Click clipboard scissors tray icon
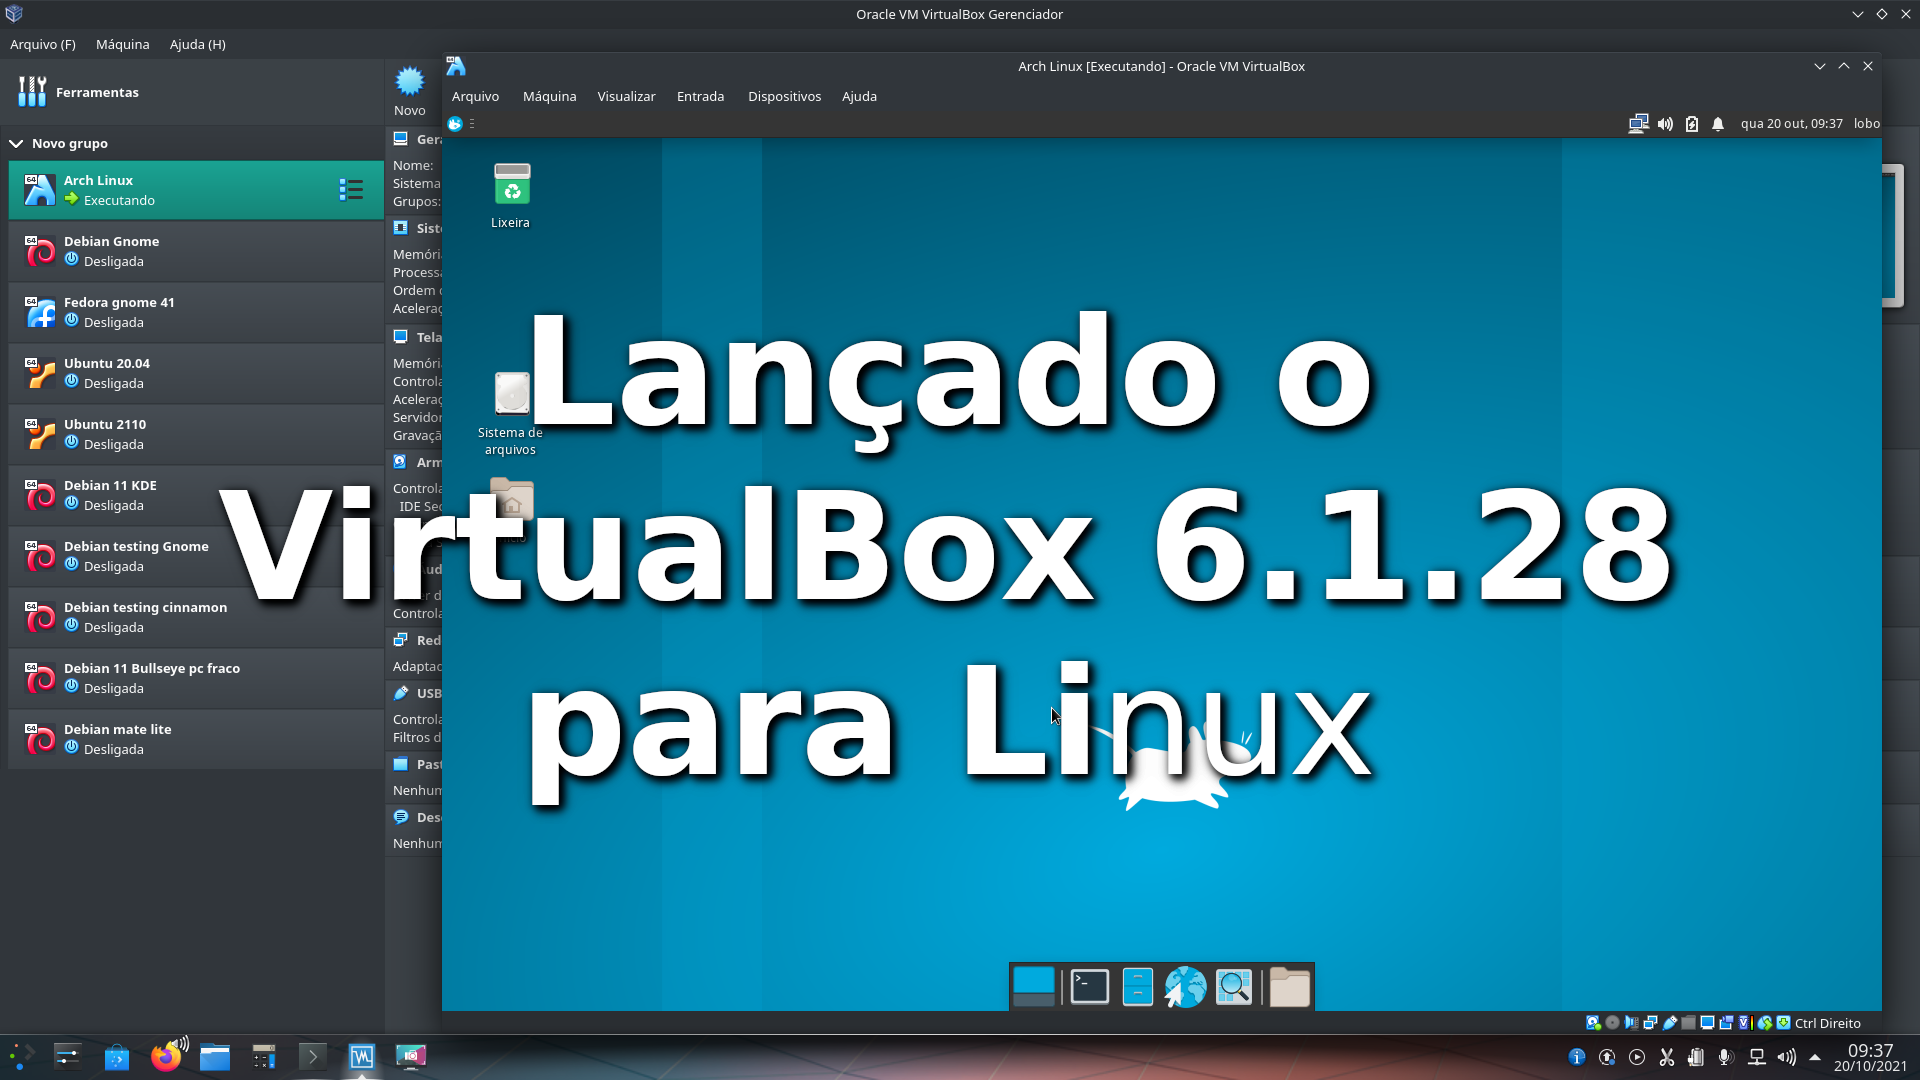This screenshot has height=1080, width=1920. click(x=1667, y=1057)
